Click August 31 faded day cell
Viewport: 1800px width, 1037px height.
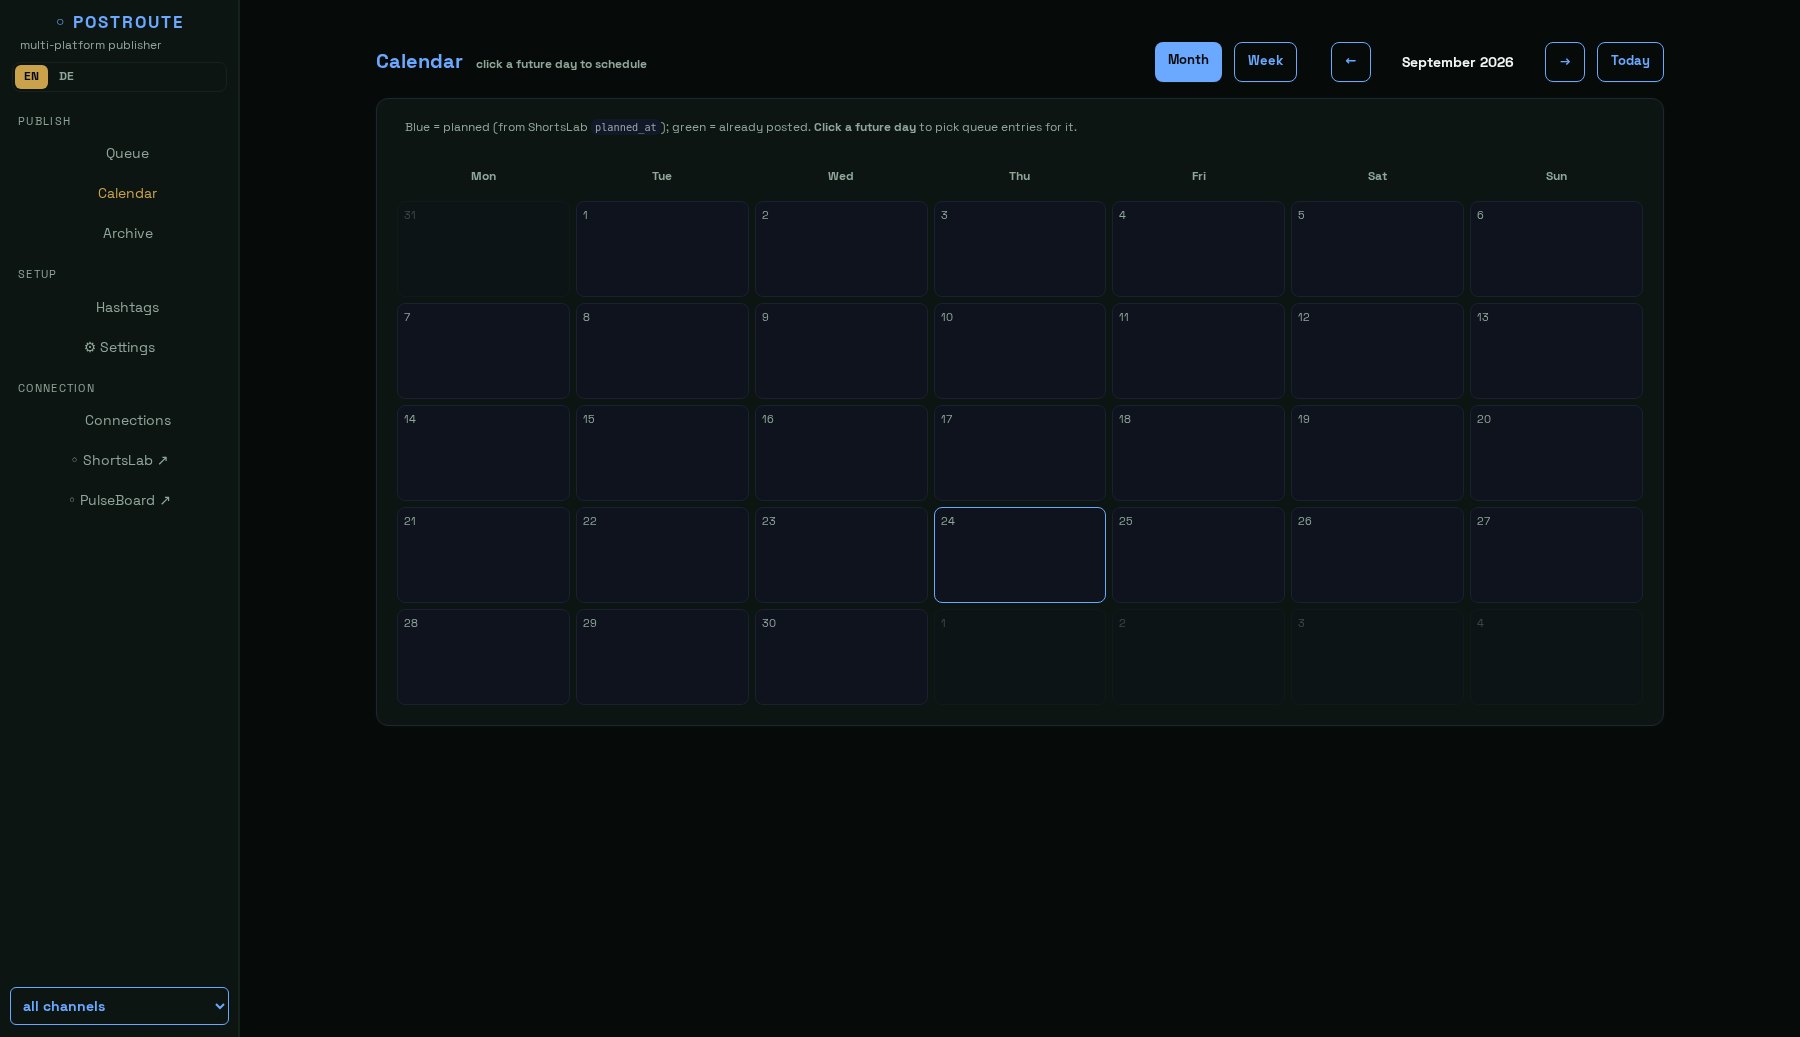[x=483, y=249]
